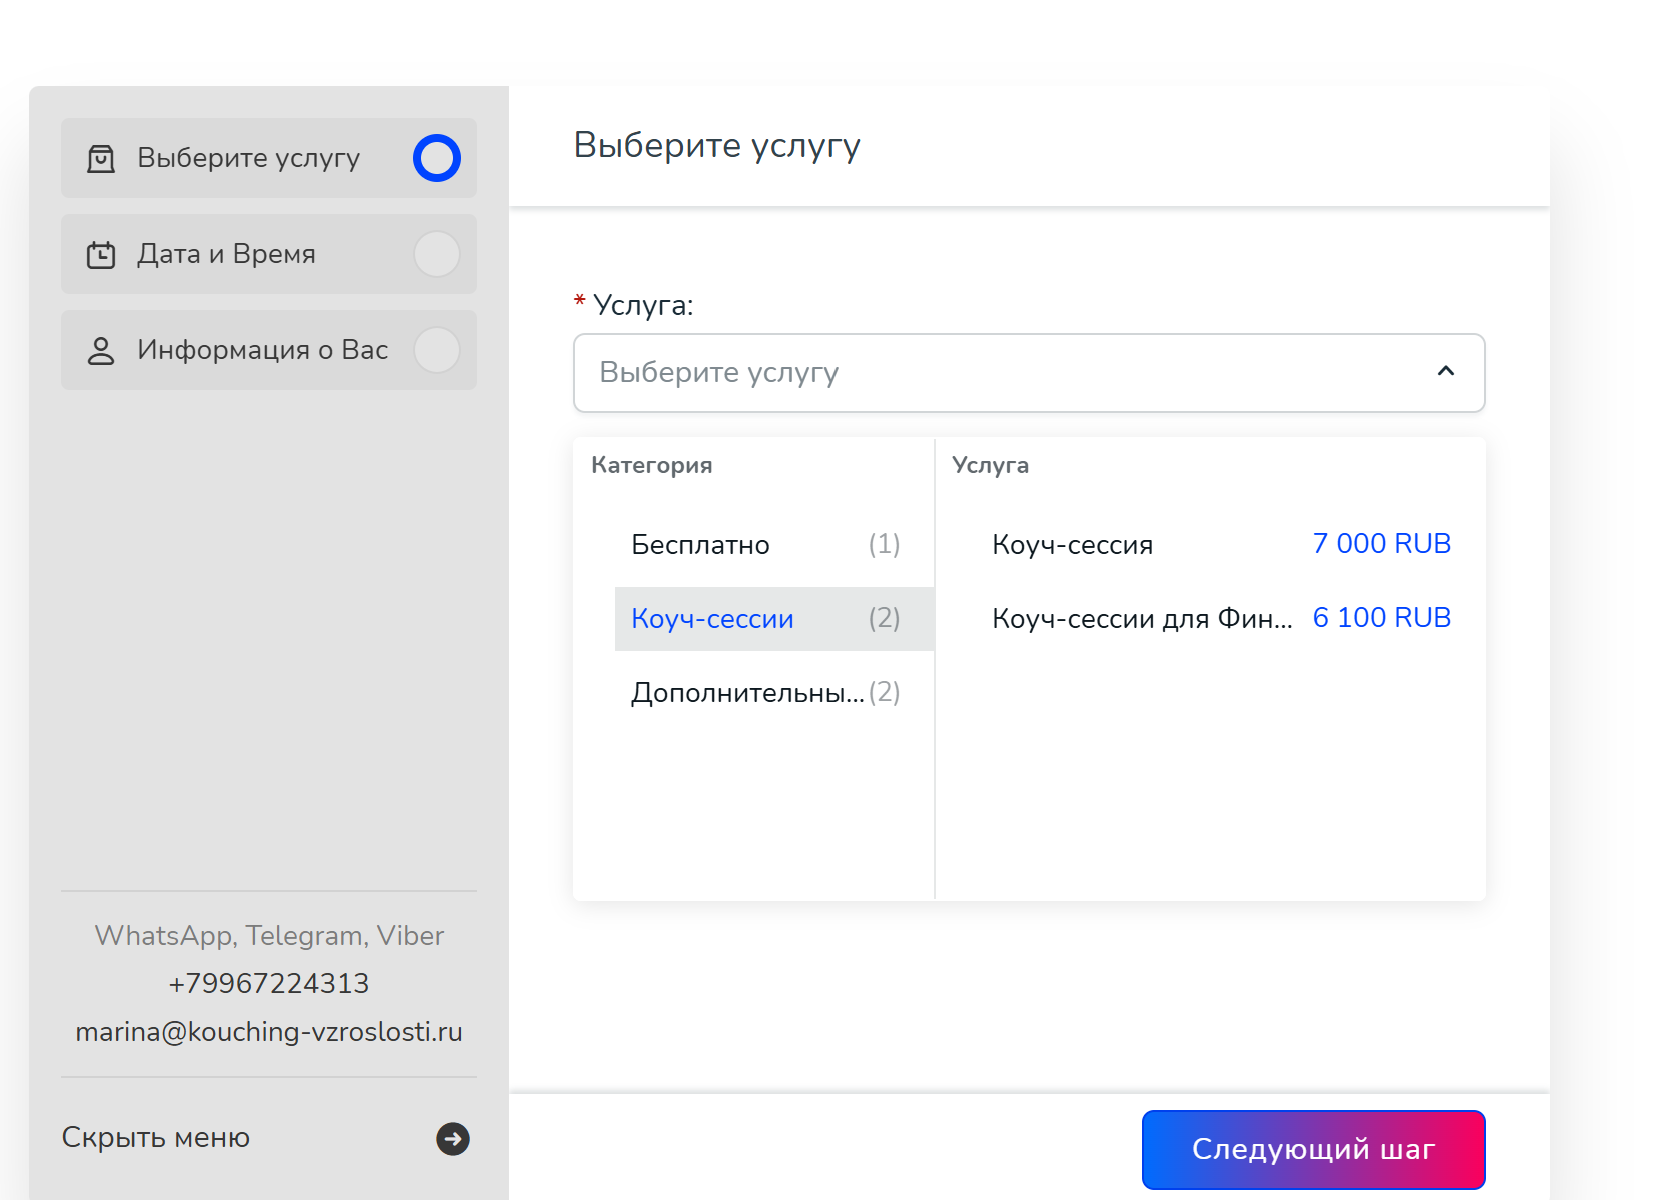Click the shopping bag service icon
This screenshot has width=1664, height=1200.
pyautogui.click(x=101, y=159)
